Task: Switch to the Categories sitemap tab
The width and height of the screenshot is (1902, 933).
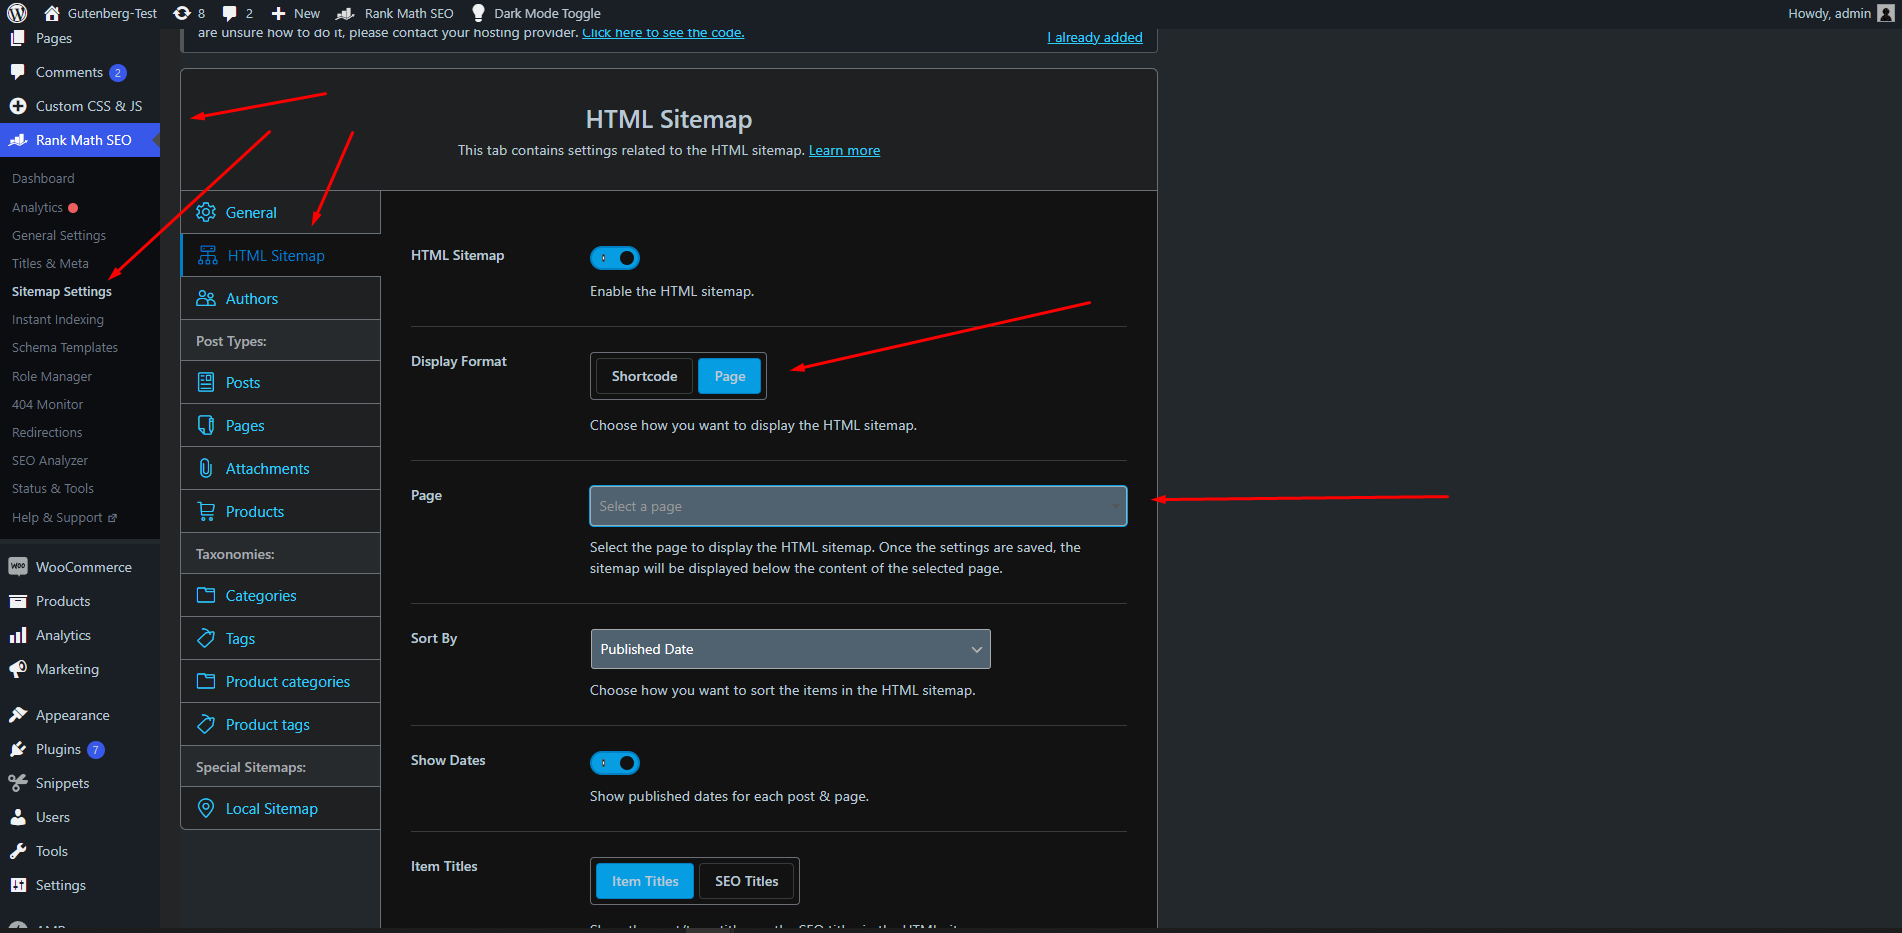Action: (x=261, y=595)
